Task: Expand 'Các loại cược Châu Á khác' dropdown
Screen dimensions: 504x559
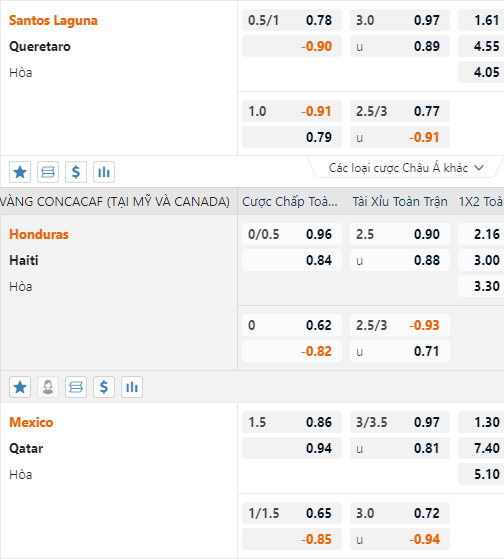Action: [x=406, y=168]
